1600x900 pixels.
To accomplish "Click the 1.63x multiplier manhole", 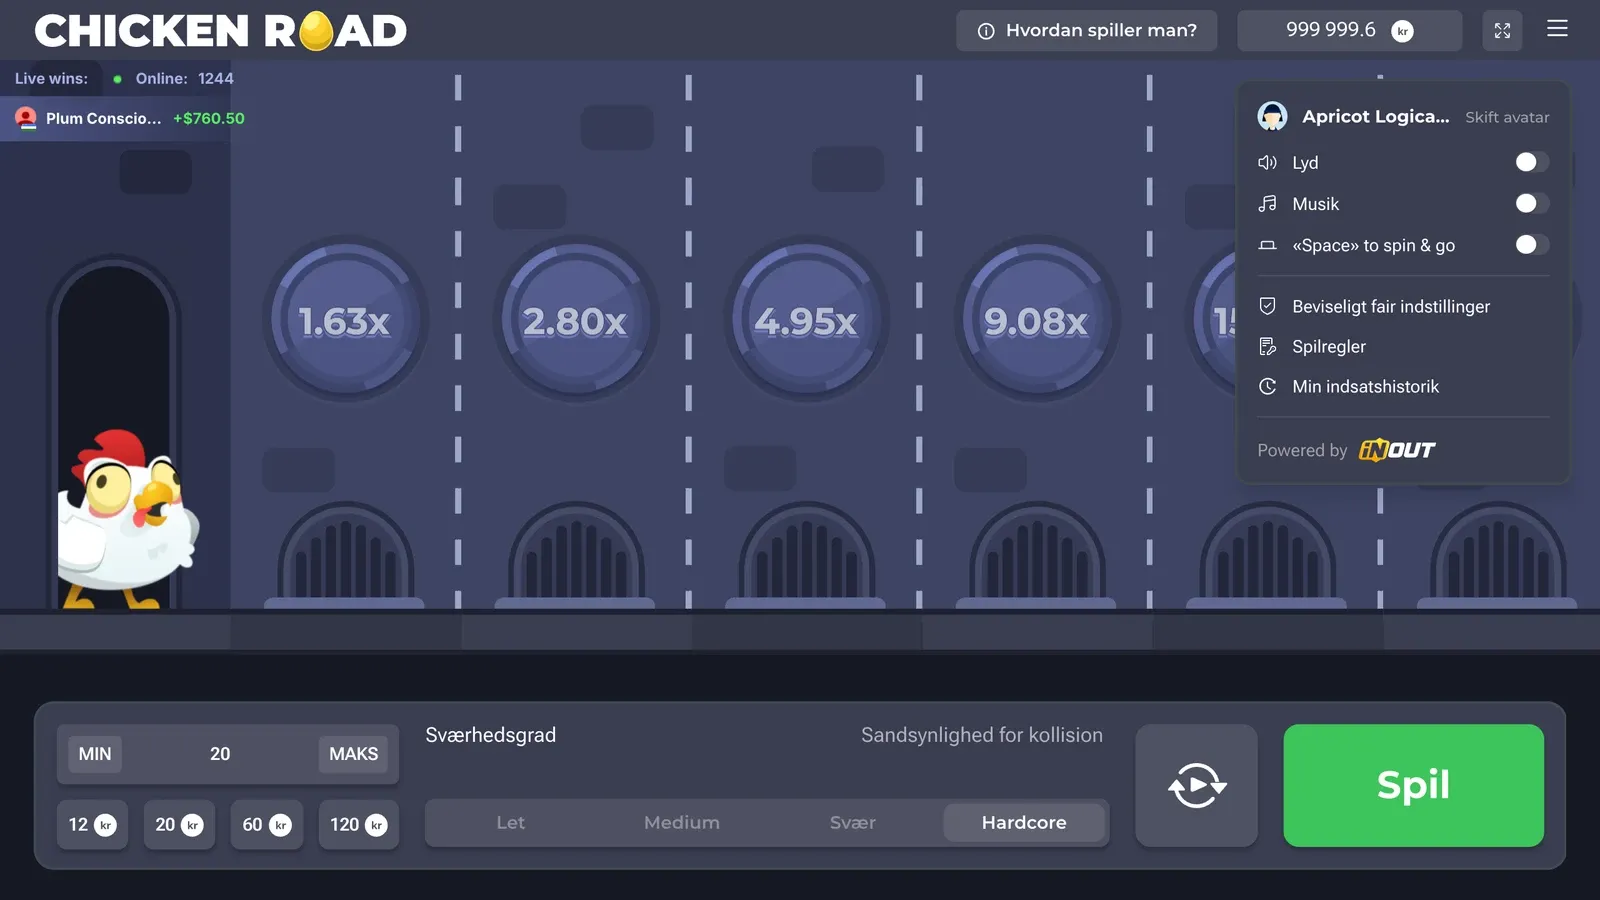I will (x=345, y=320).
